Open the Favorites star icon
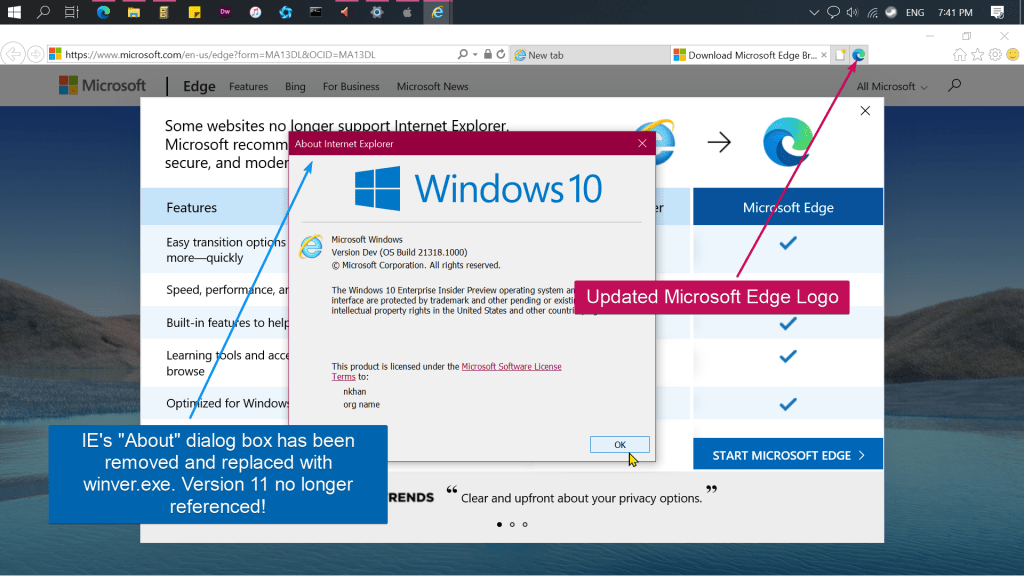 click(x=978, y=55)
